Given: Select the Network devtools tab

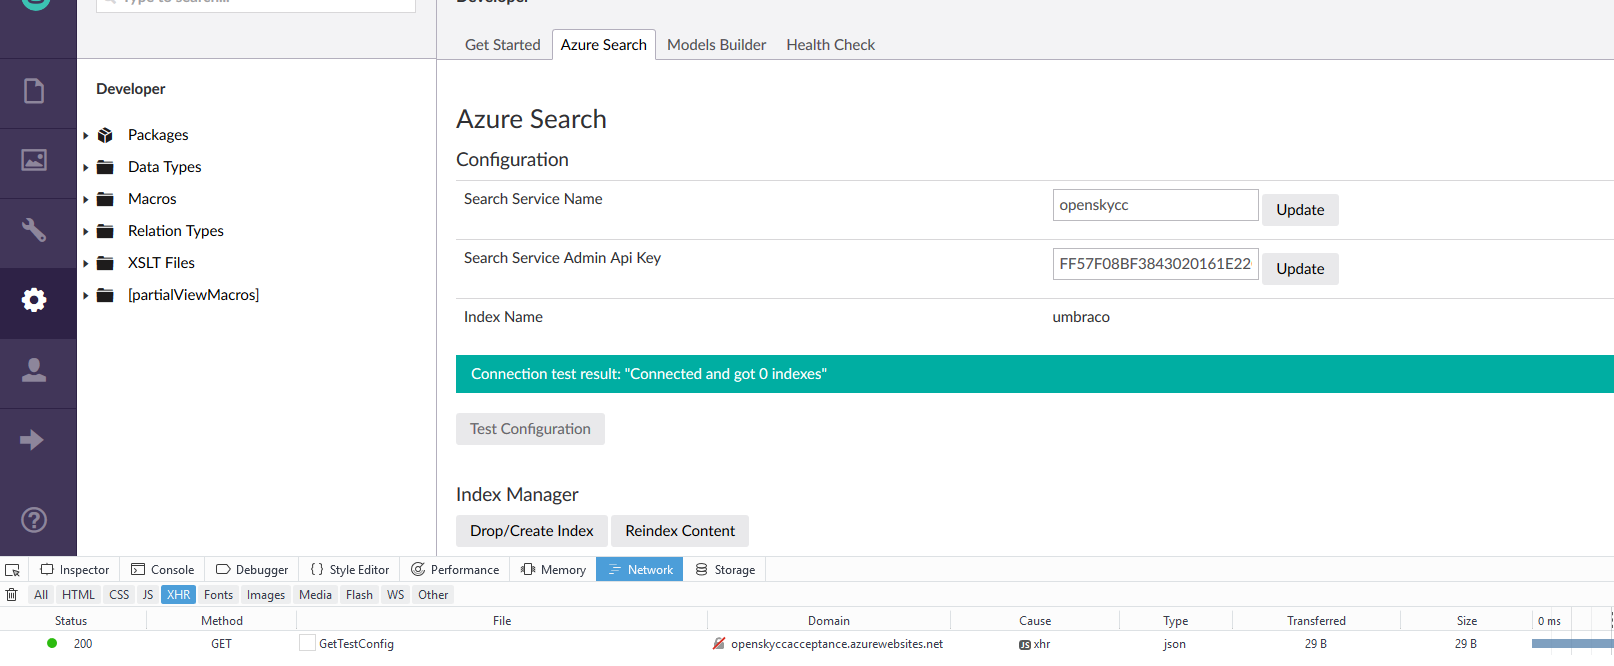Looking at the screenshot, I should (640, 570).
